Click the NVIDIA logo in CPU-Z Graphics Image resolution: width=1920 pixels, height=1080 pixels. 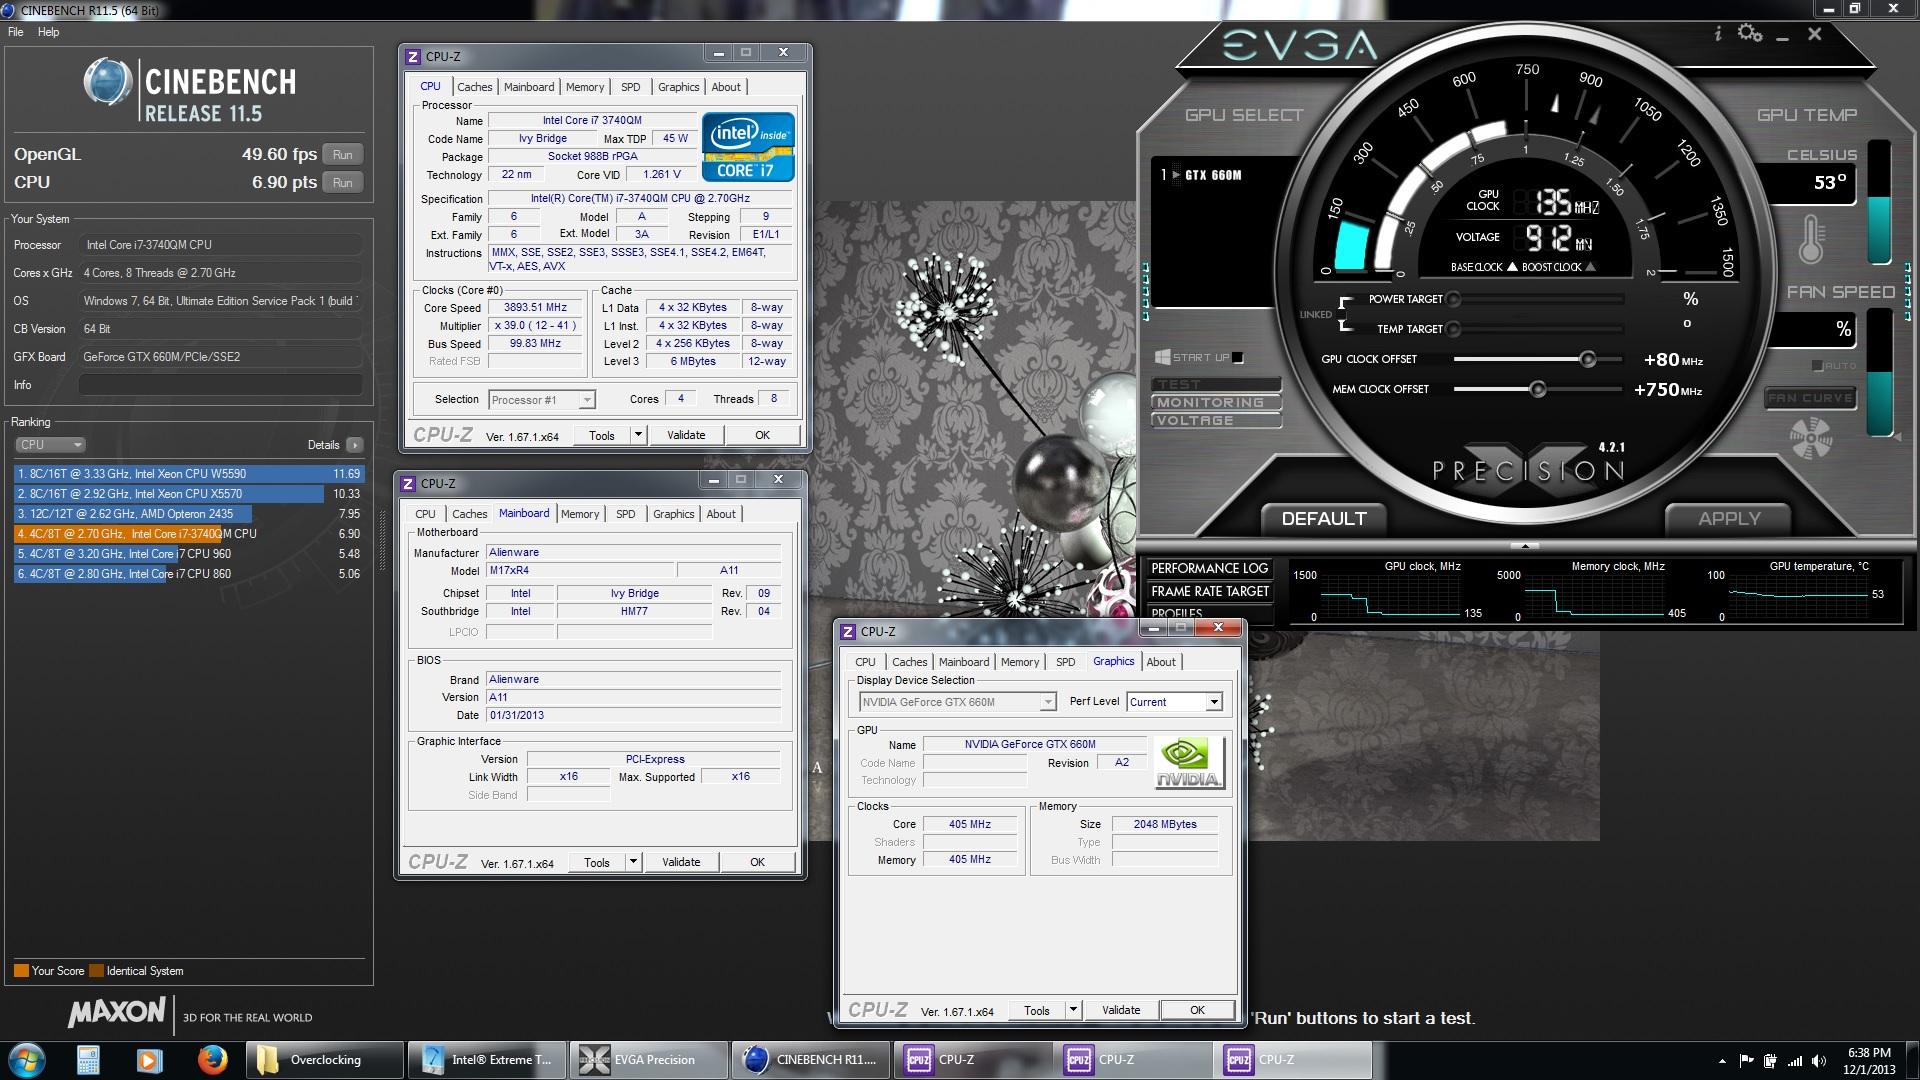tap(1188, 763)
